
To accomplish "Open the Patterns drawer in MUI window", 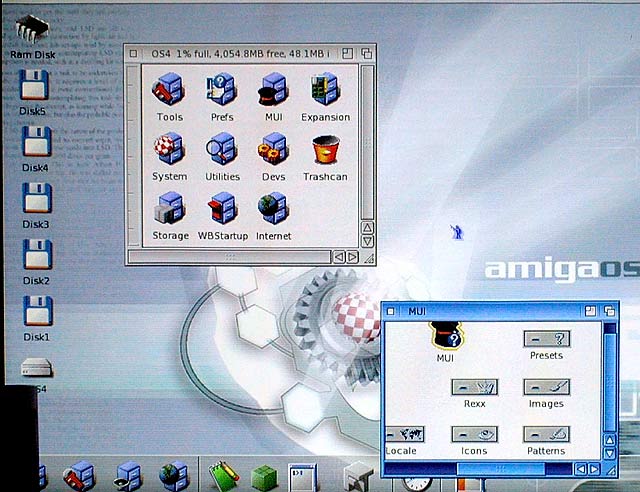I will coord(547,434).
